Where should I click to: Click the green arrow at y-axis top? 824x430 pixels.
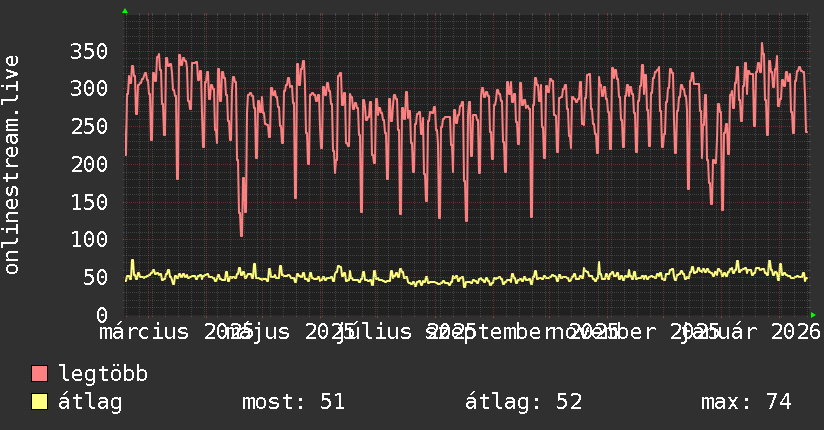125,11
